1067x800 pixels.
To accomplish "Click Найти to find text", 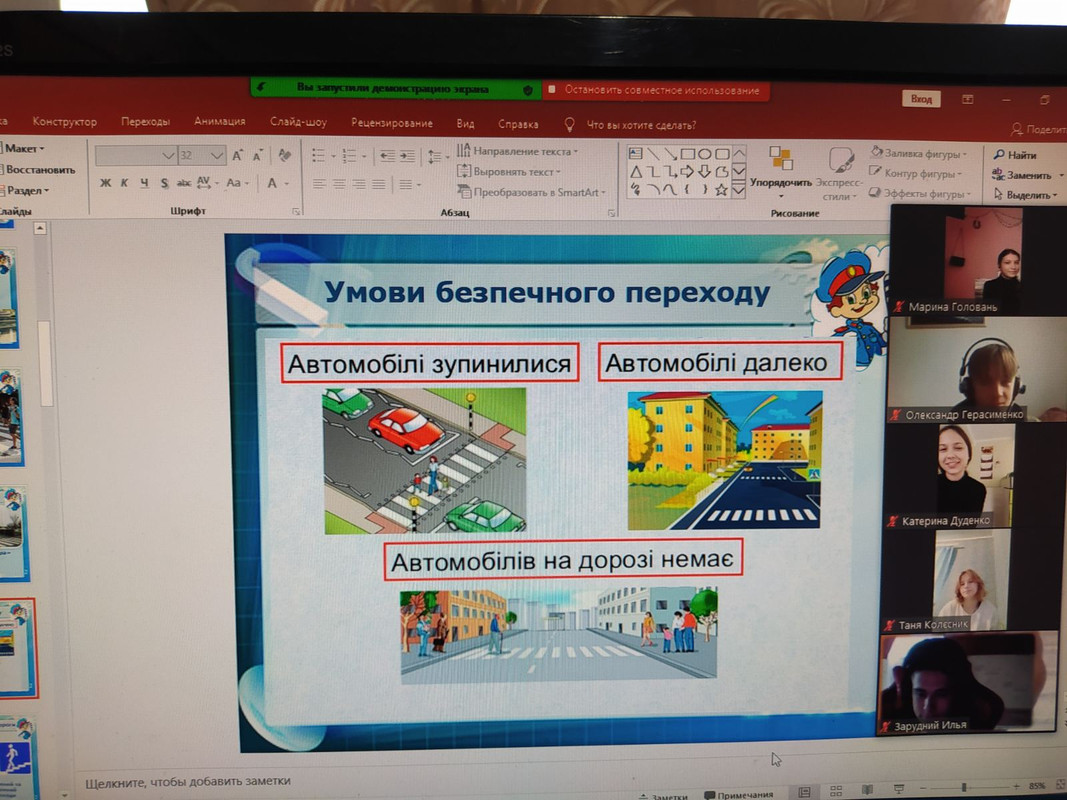I will coord(1015,155).
